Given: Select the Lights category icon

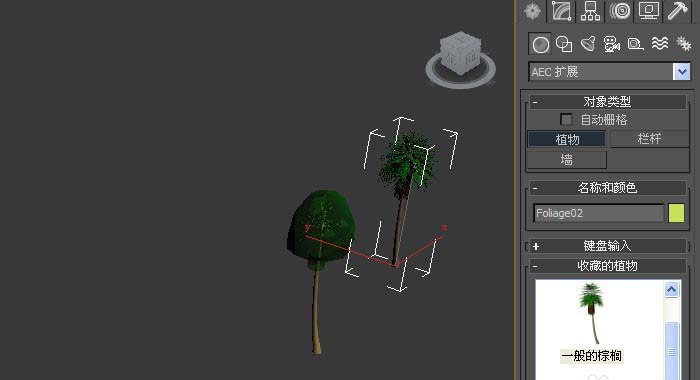Looking at the screenshot, I should pyautogui.click(x=588, y=44).
